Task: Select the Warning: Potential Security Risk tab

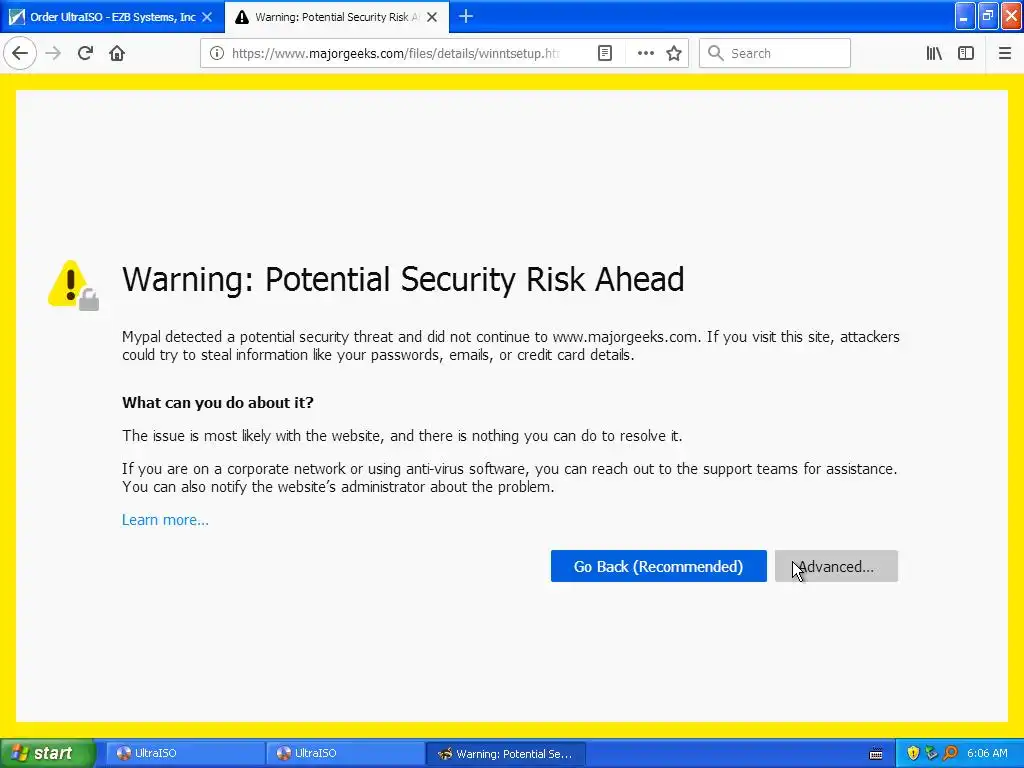Action: coord(337,17)
